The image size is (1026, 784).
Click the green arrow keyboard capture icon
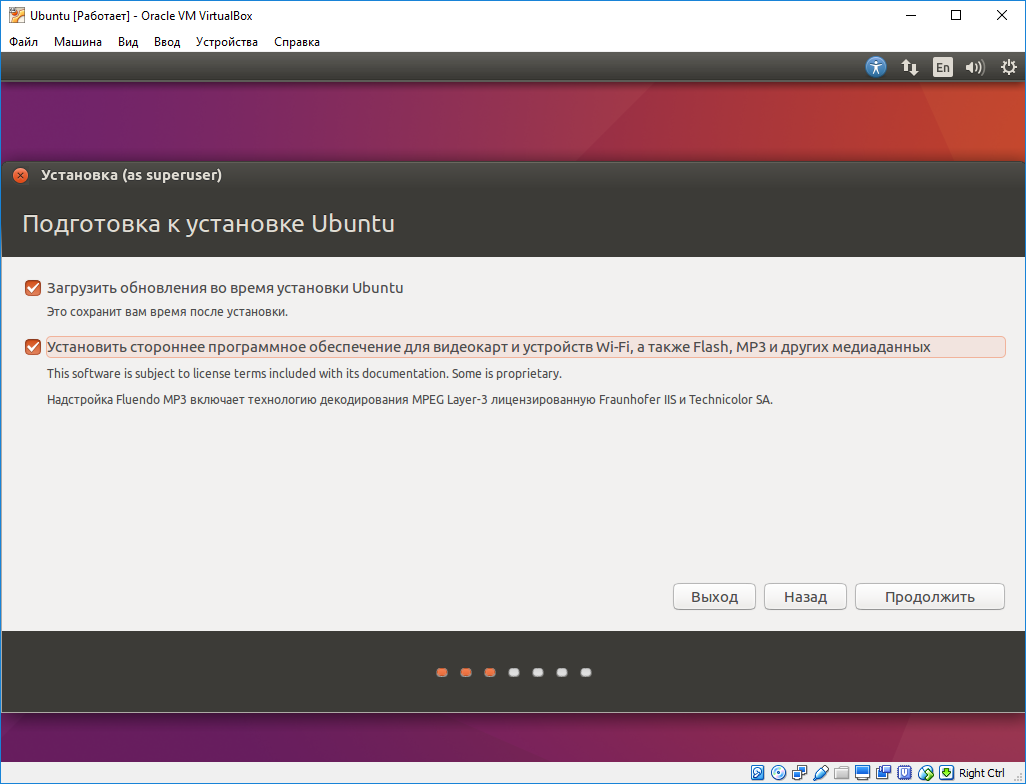coord(946,772)
